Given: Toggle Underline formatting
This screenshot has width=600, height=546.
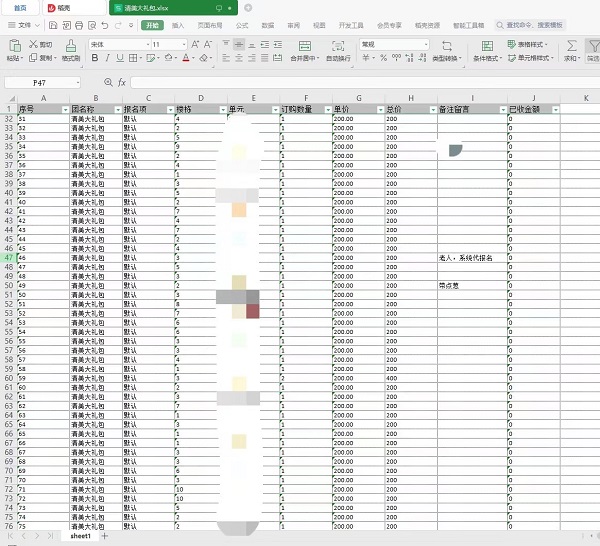Looking at the screenshot, I should click(x=120, y=58).
